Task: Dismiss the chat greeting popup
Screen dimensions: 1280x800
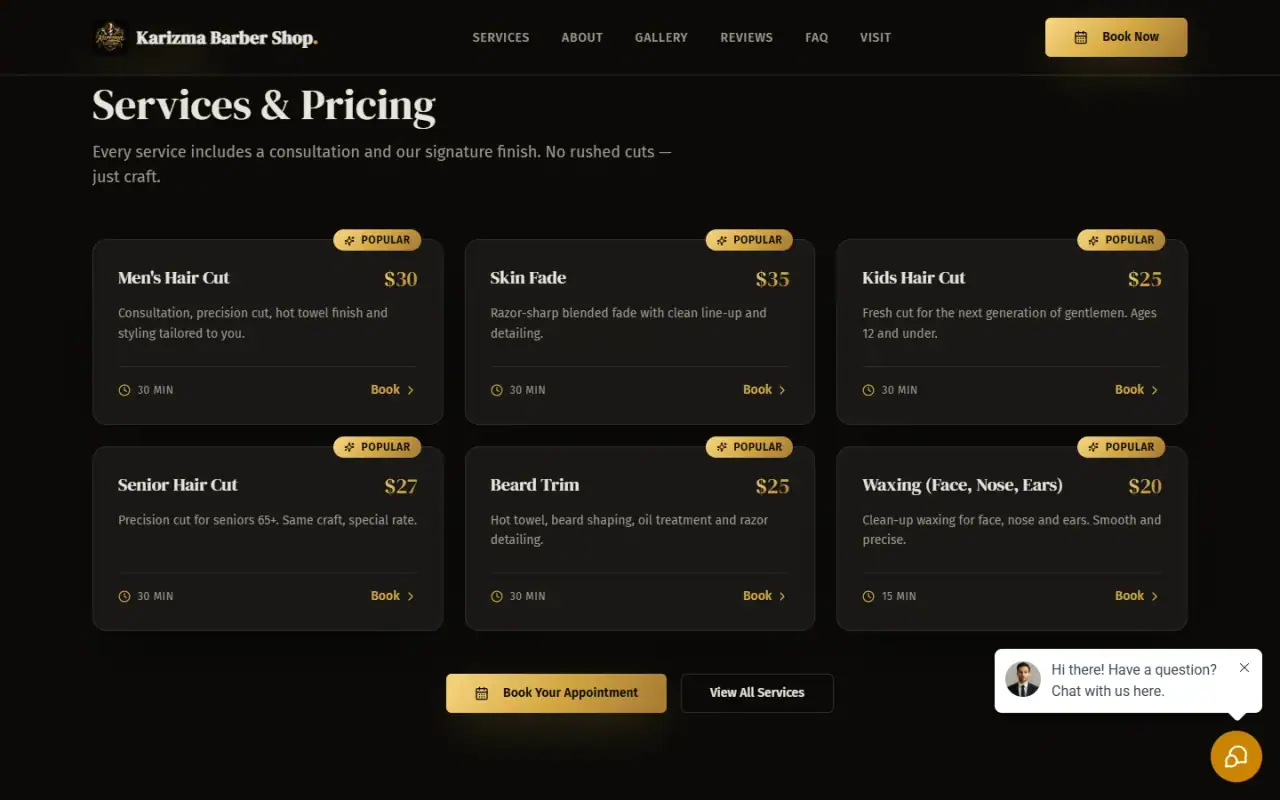Action: 1244,667
